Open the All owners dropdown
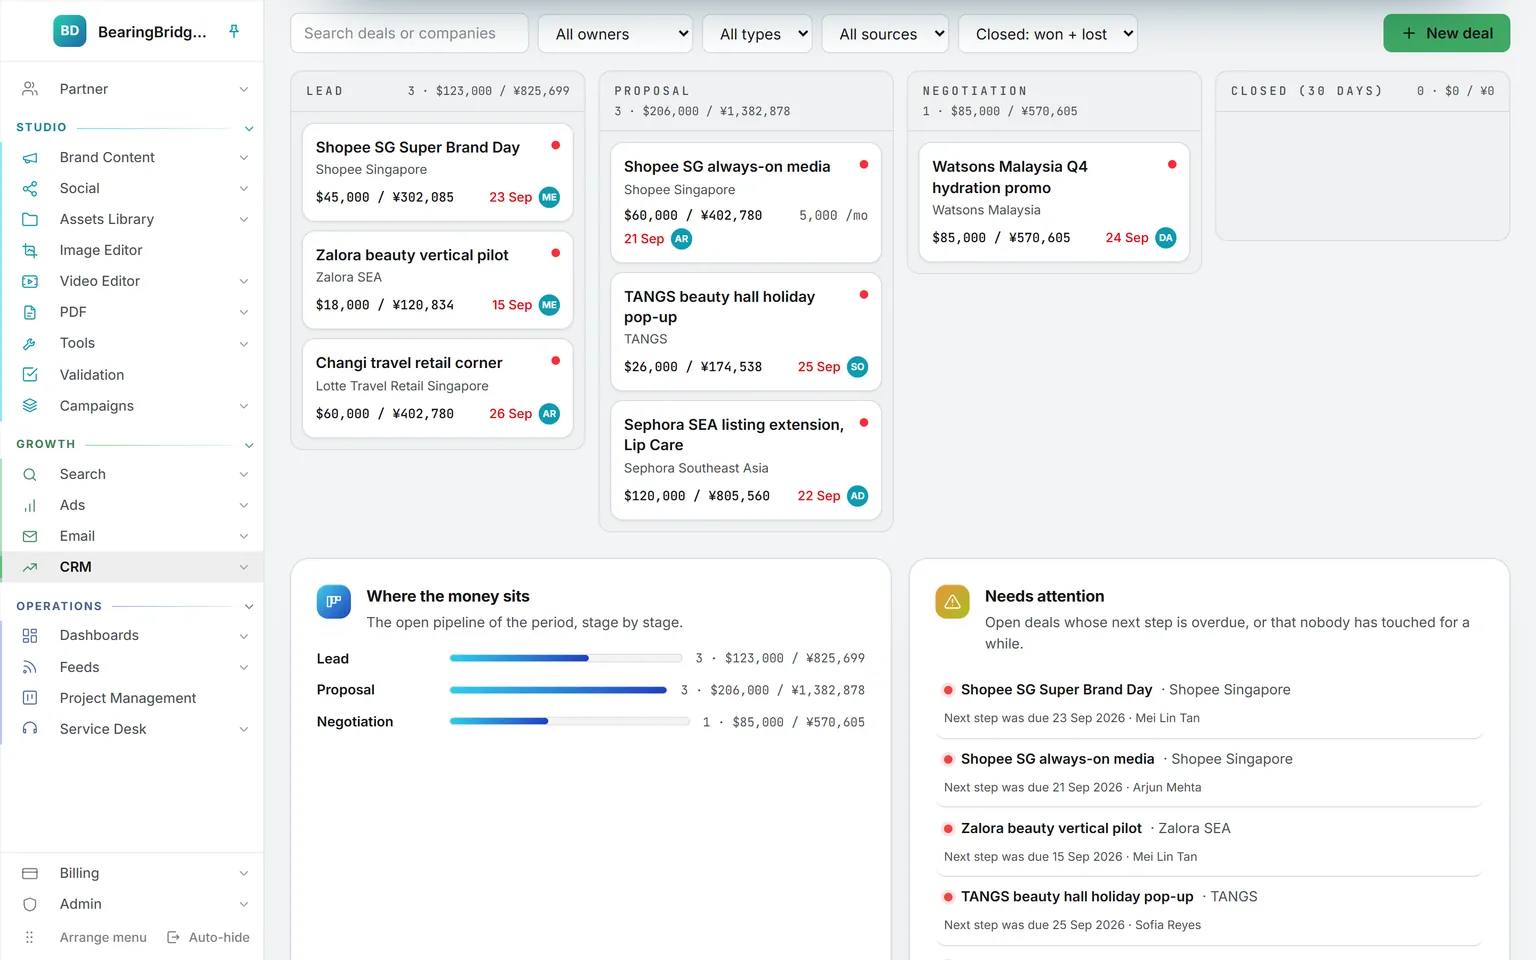1536x960 pixels. (x=615, y=34)
